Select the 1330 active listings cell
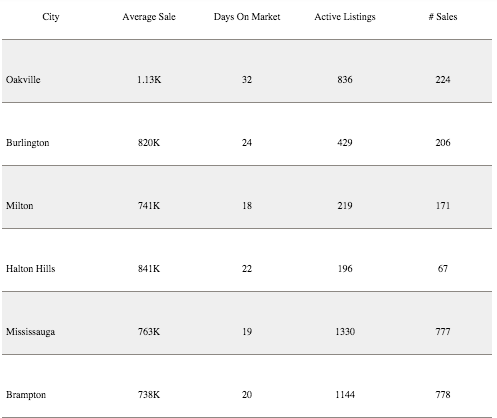497x418 pixels. pyautogui.click(x=345, y=332)
